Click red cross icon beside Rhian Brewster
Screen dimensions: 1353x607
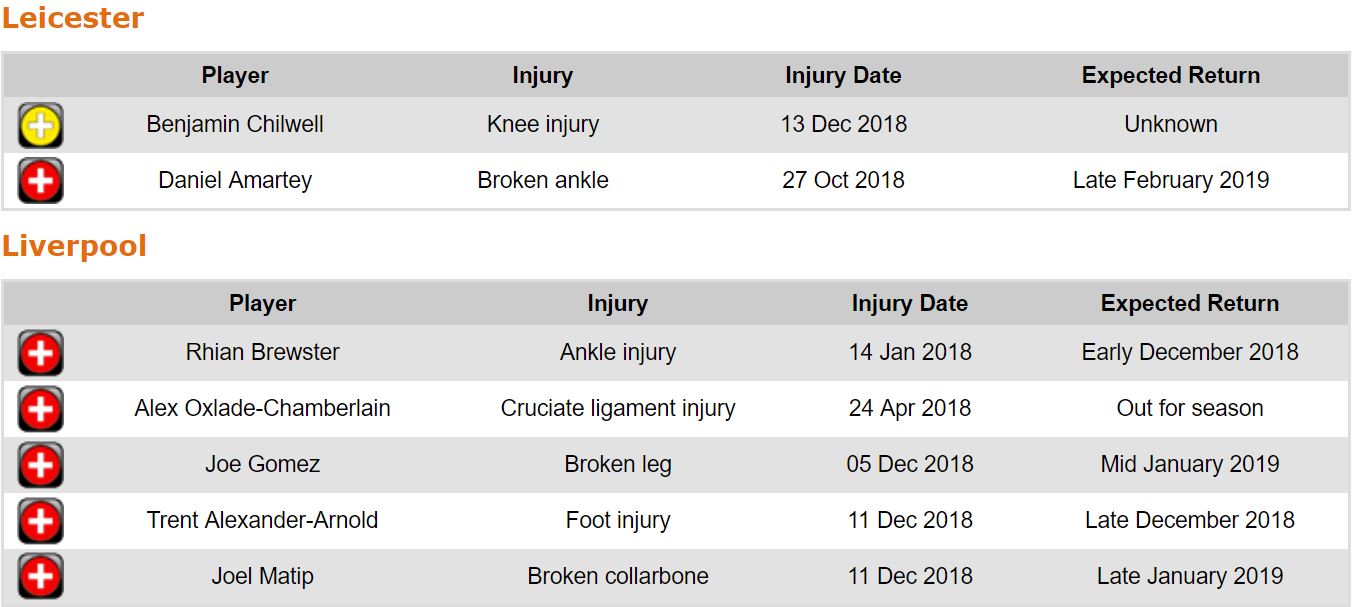click(40, 353)
